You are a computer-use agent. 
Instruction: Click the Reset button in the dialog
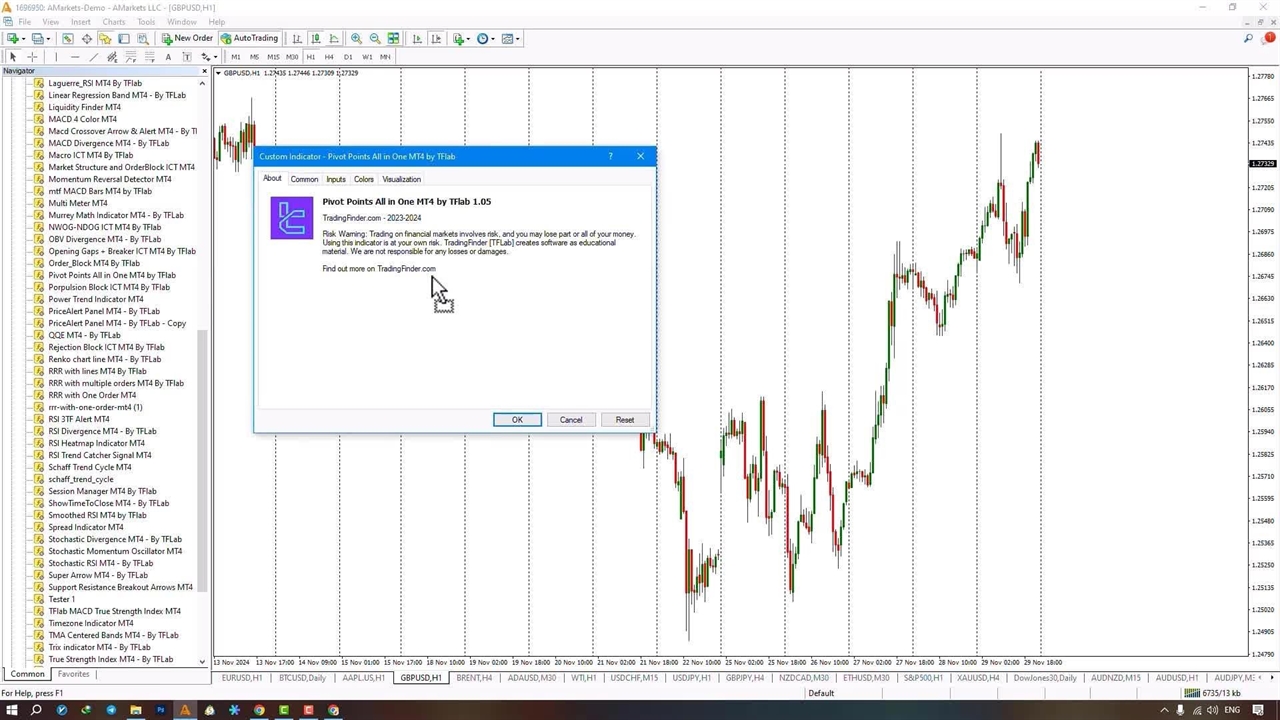[624, 420]
